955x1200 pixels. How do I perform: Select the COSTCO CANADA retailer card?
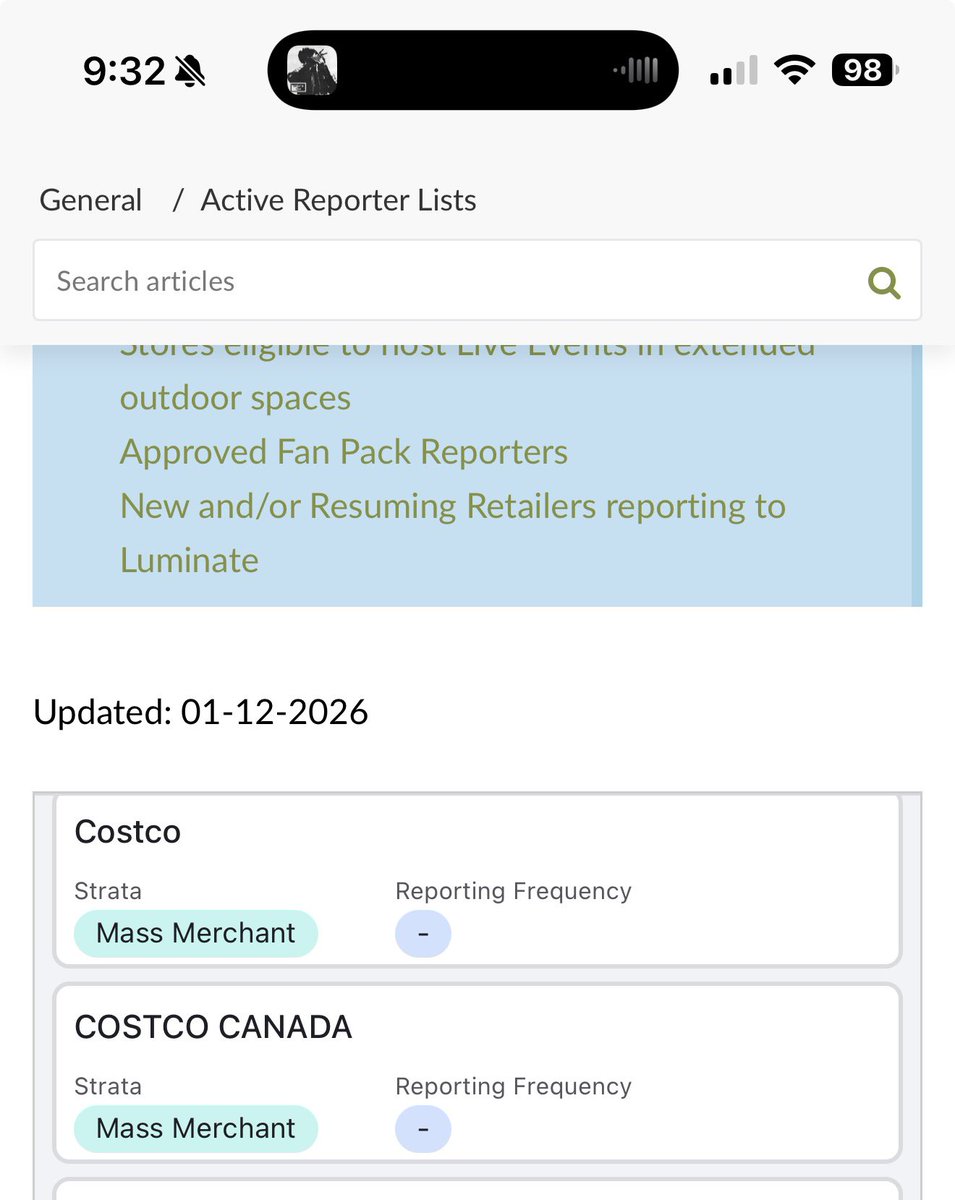pos(477,1072)
